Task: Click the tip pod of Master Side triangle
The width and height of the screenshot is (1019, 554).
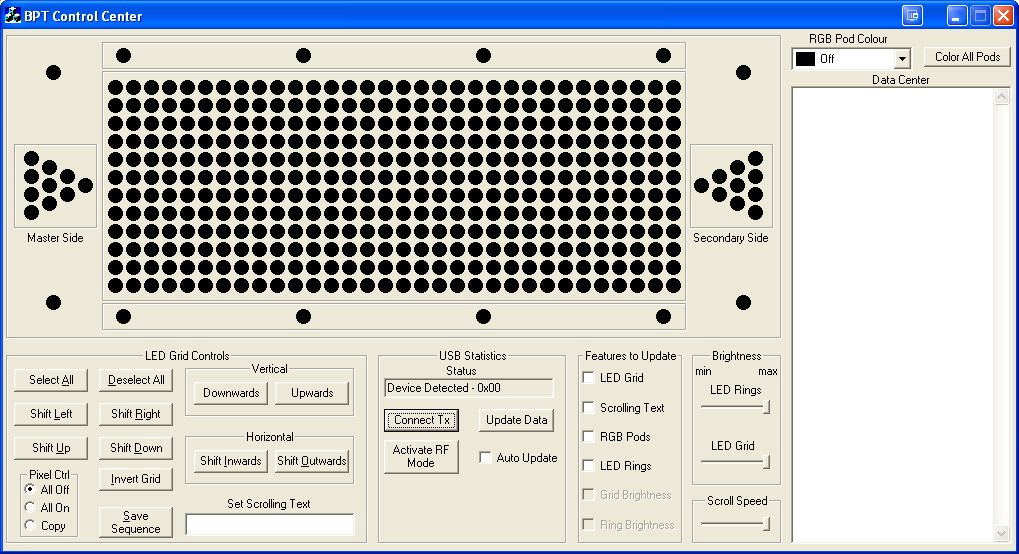Action: click(x=86, y=185)
